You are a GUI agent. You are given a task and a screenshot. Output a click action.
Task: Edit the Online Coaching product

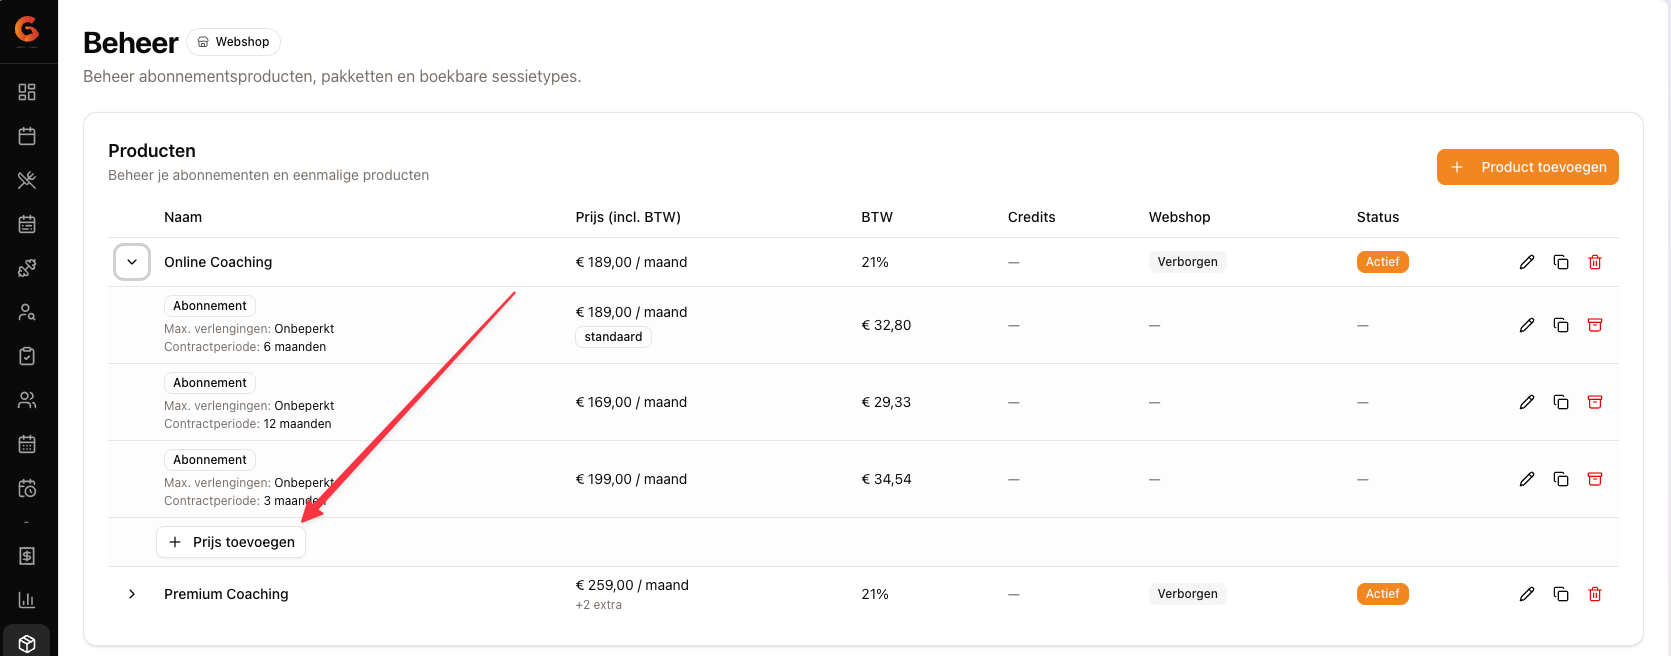click(1526, 262)
